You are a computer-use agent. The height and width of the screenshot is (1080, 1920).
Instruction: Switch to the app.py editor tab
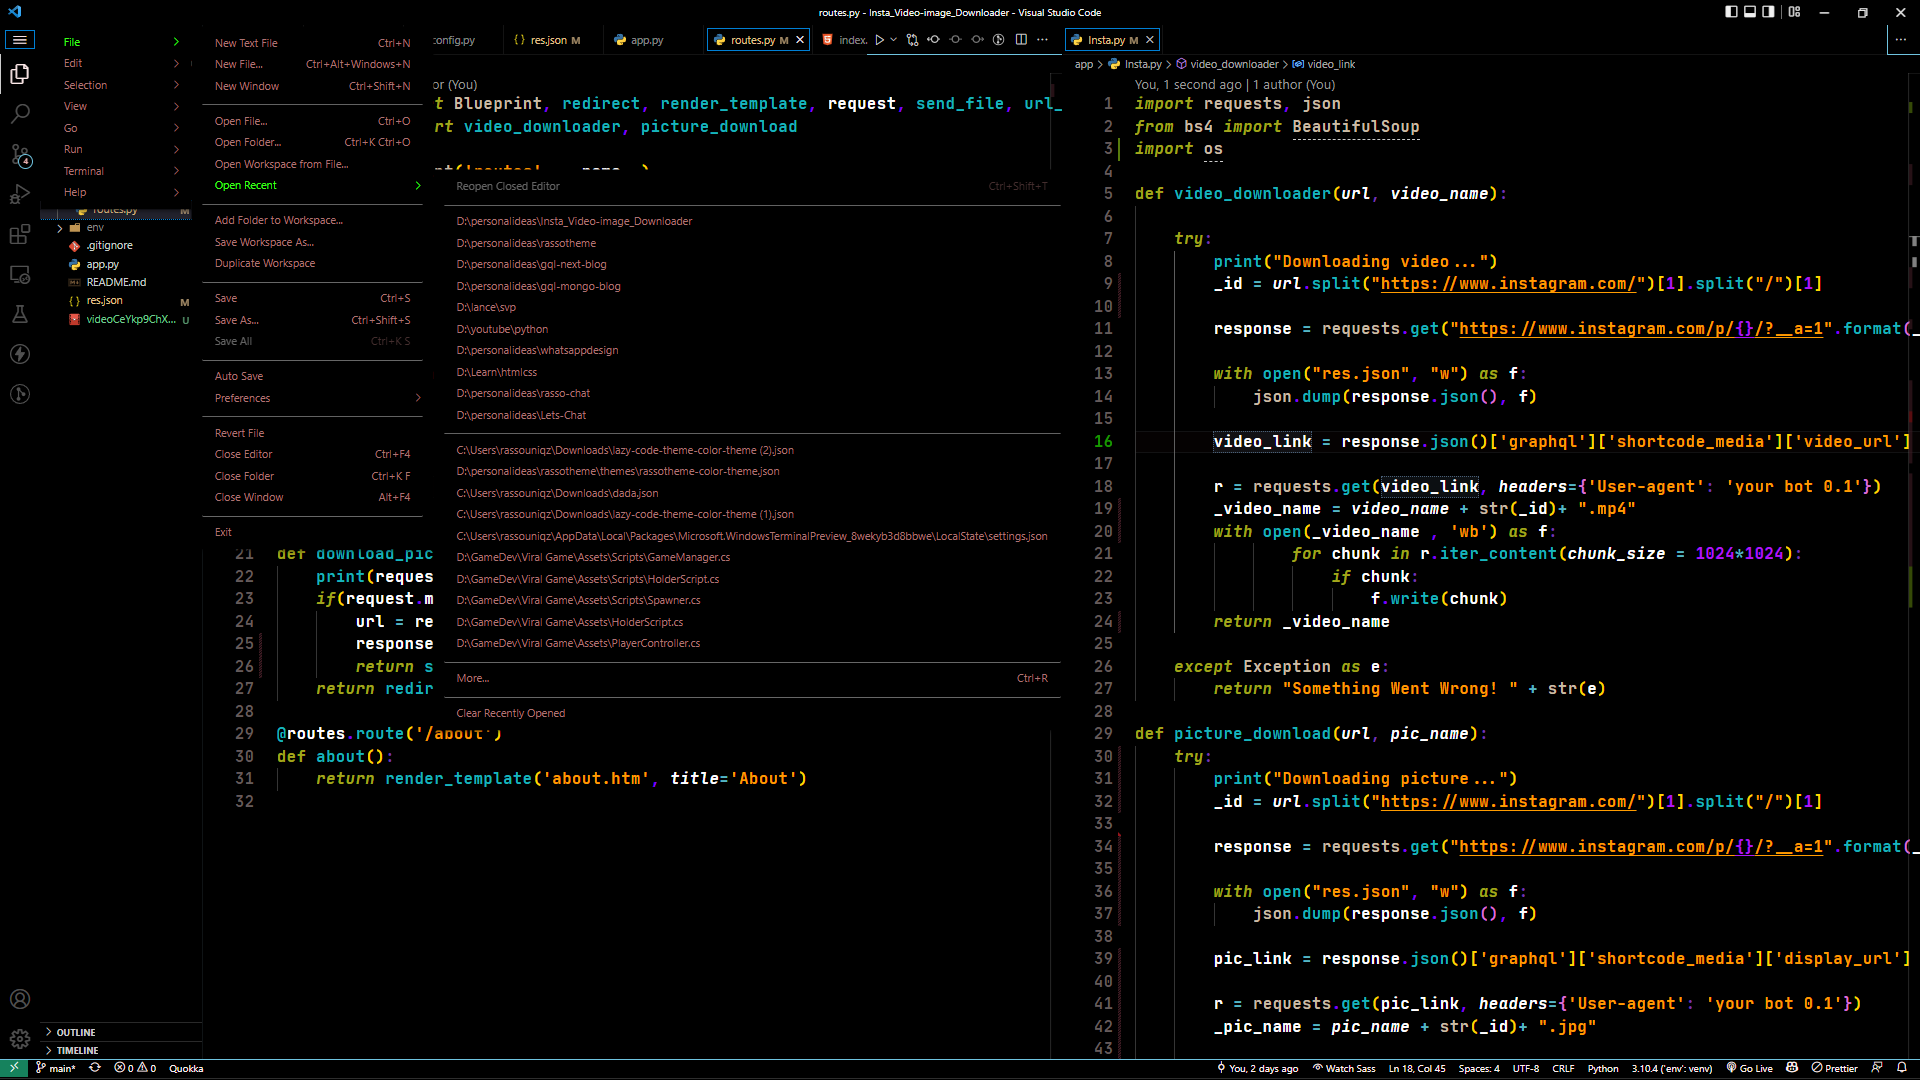pos(646,40)
